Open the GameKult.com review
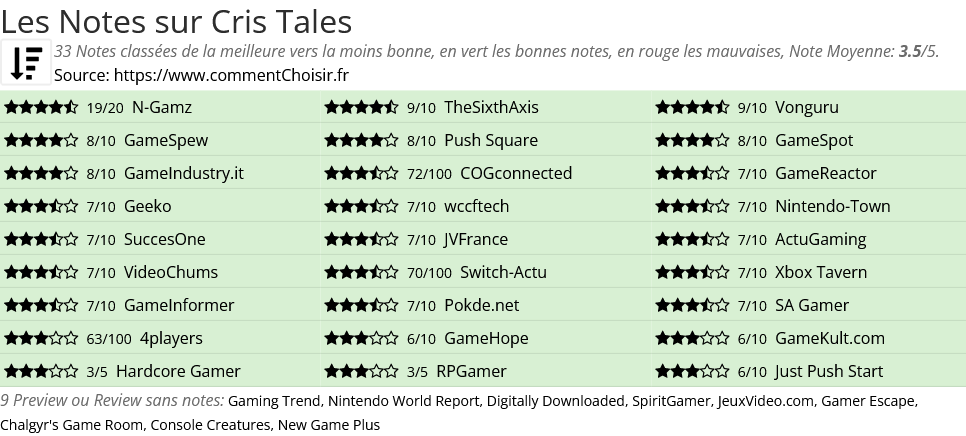966x436 pixels. 829,339
